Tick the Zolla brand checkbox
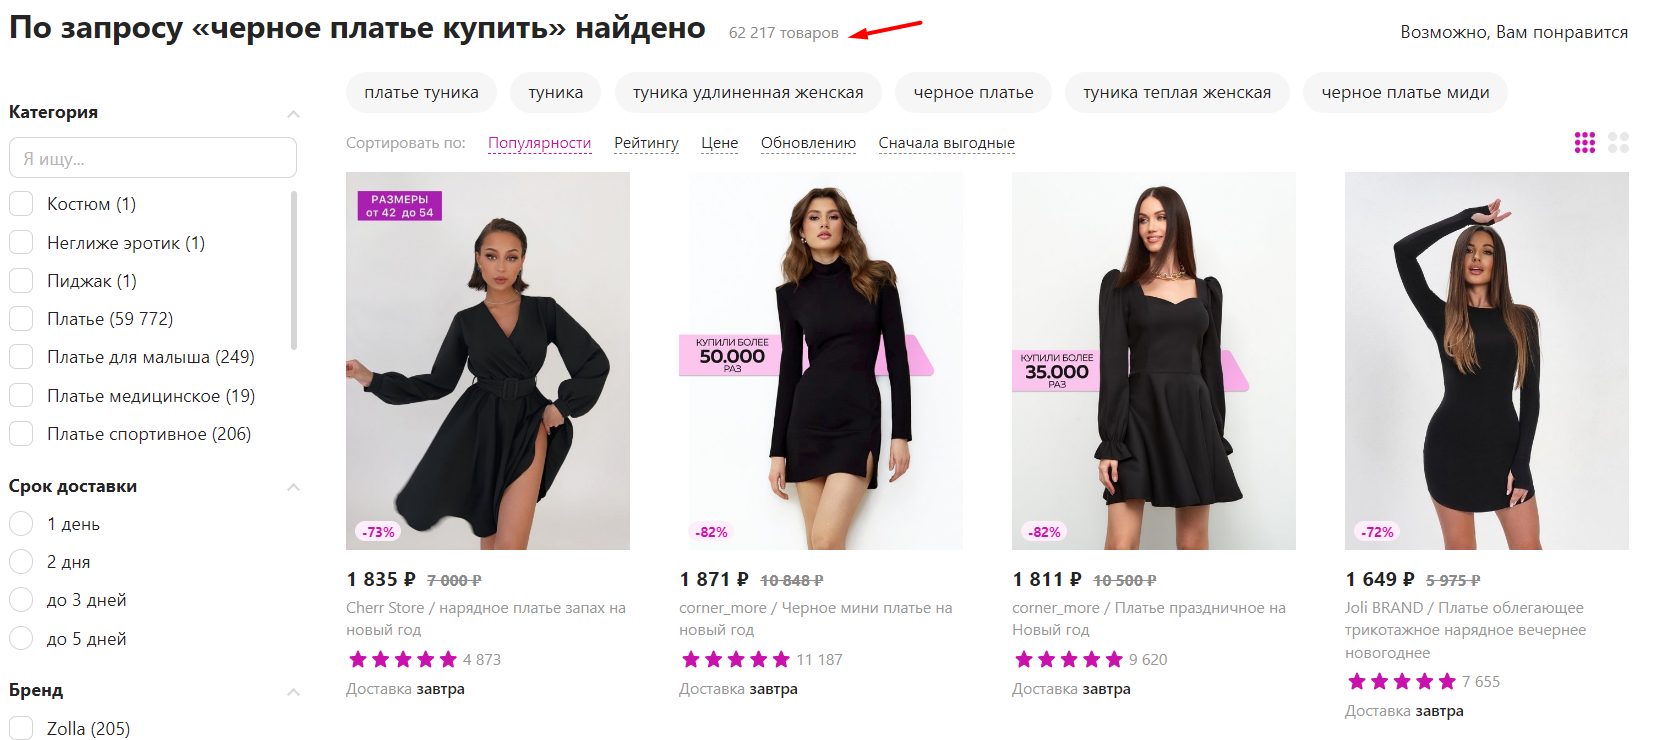The height and width of the screenshot is (740, 1674). [x=22, y=729]
